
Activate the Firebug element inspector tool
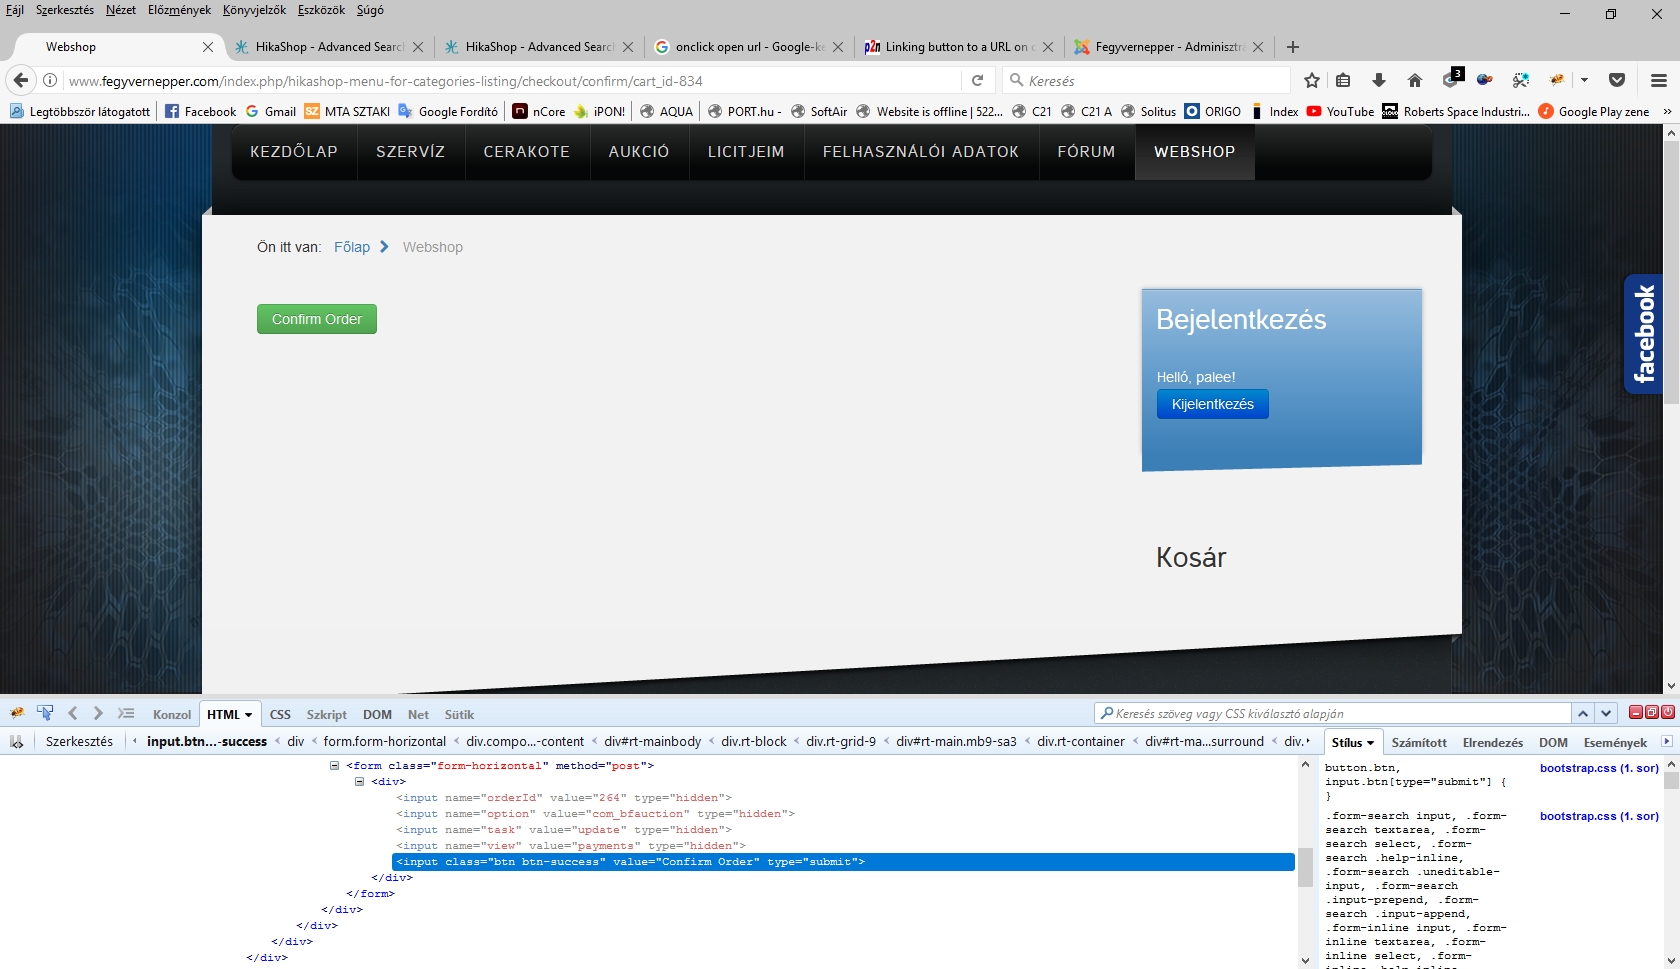45,713
